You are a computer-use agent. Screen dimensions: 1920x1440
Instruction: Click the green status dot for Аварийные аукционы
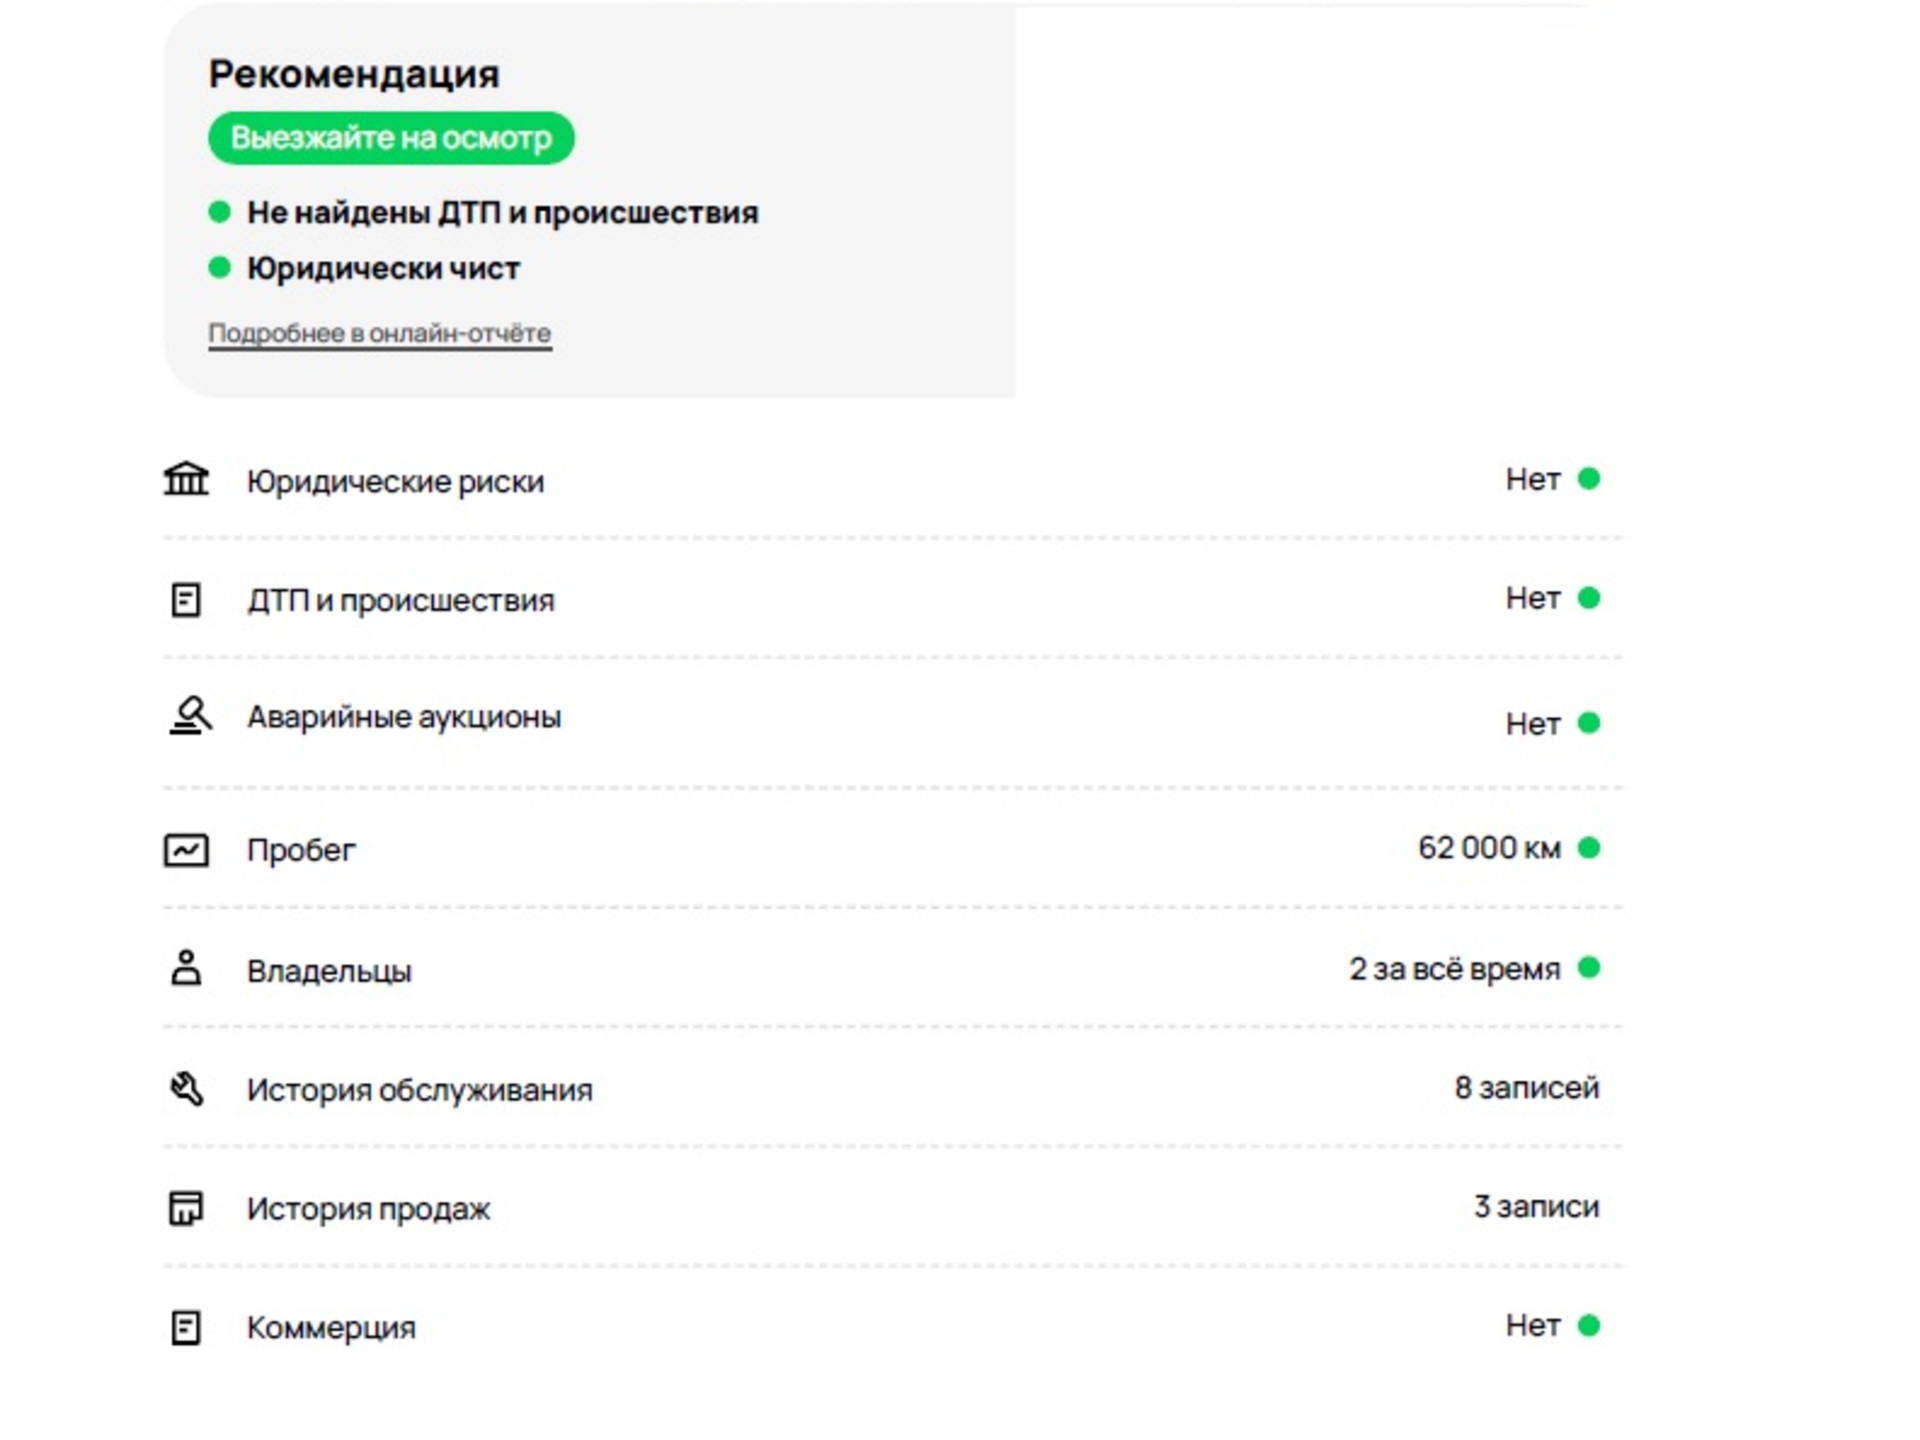1589,723
